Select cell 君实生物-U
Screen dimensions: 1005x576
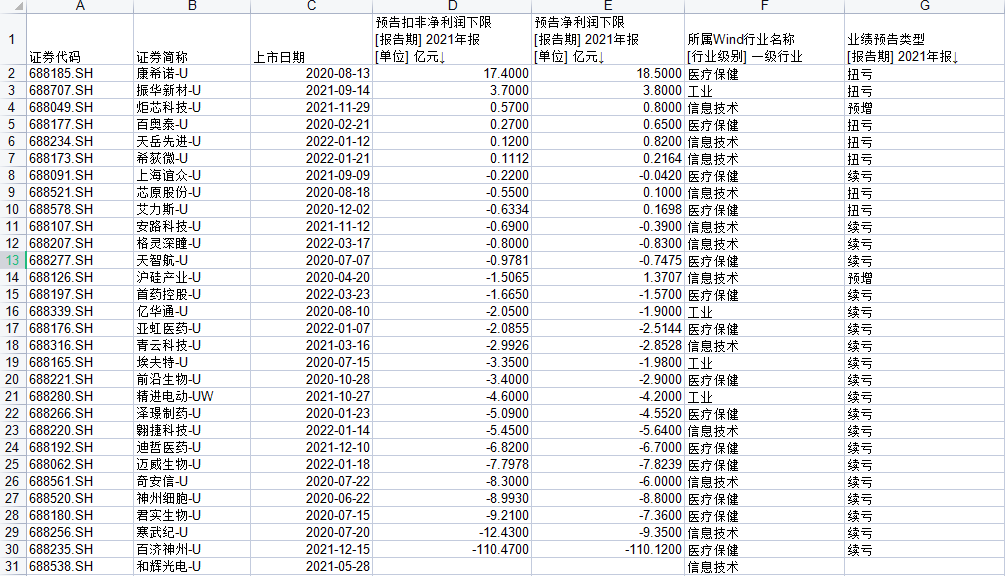point(192,514)
